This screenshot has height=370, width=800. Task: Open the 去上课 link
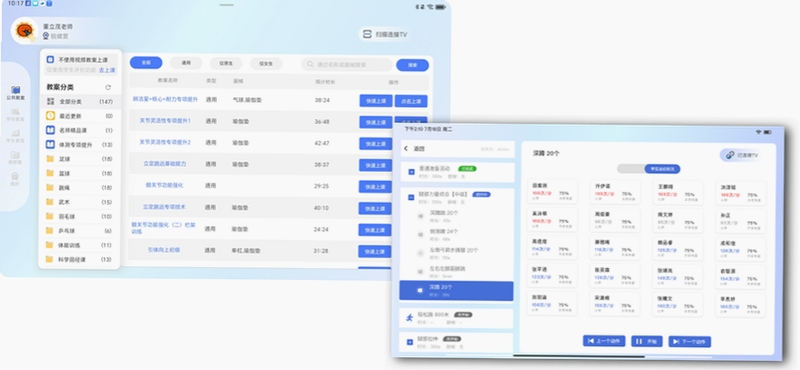(x=107, y=70)
